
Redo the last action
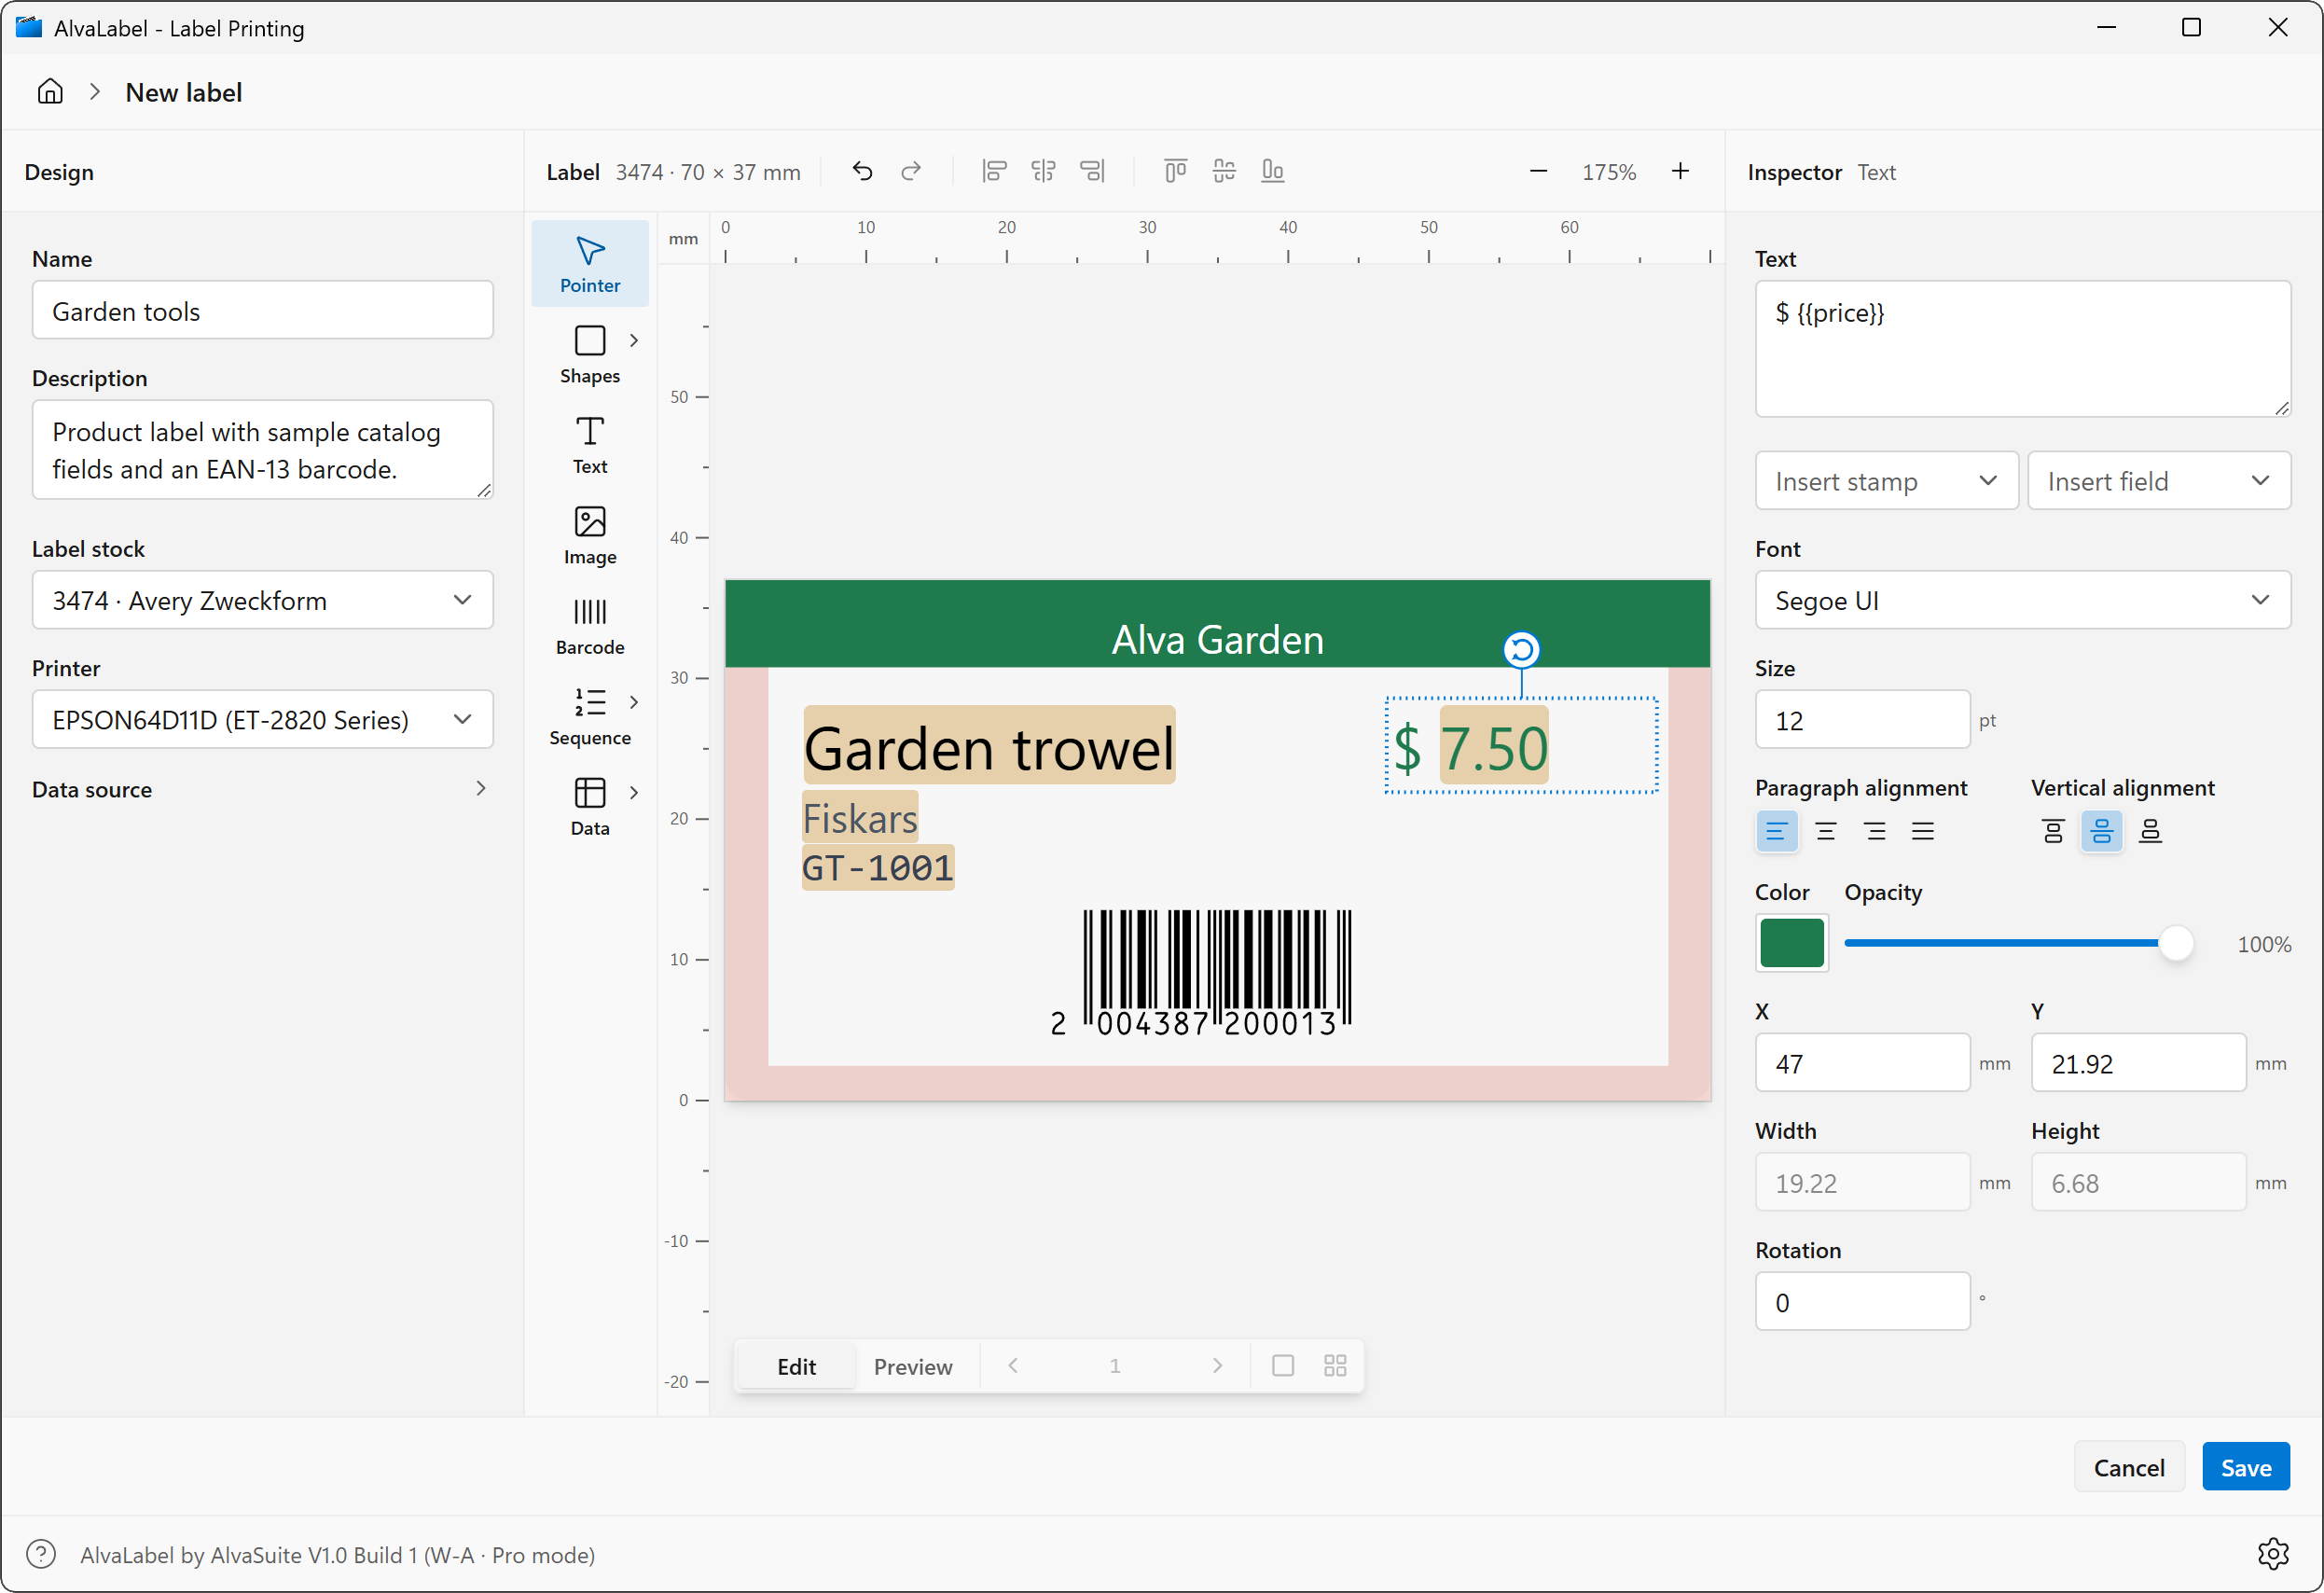click(x=911, y=172)
